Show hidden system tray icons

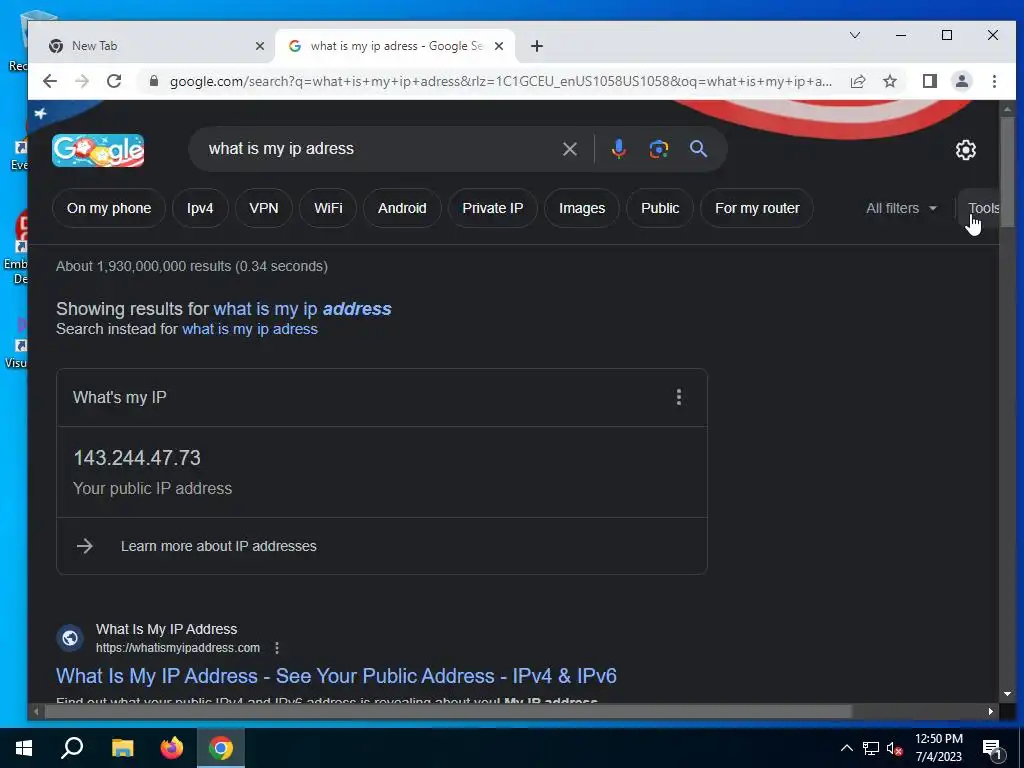(x=846, y=748)
